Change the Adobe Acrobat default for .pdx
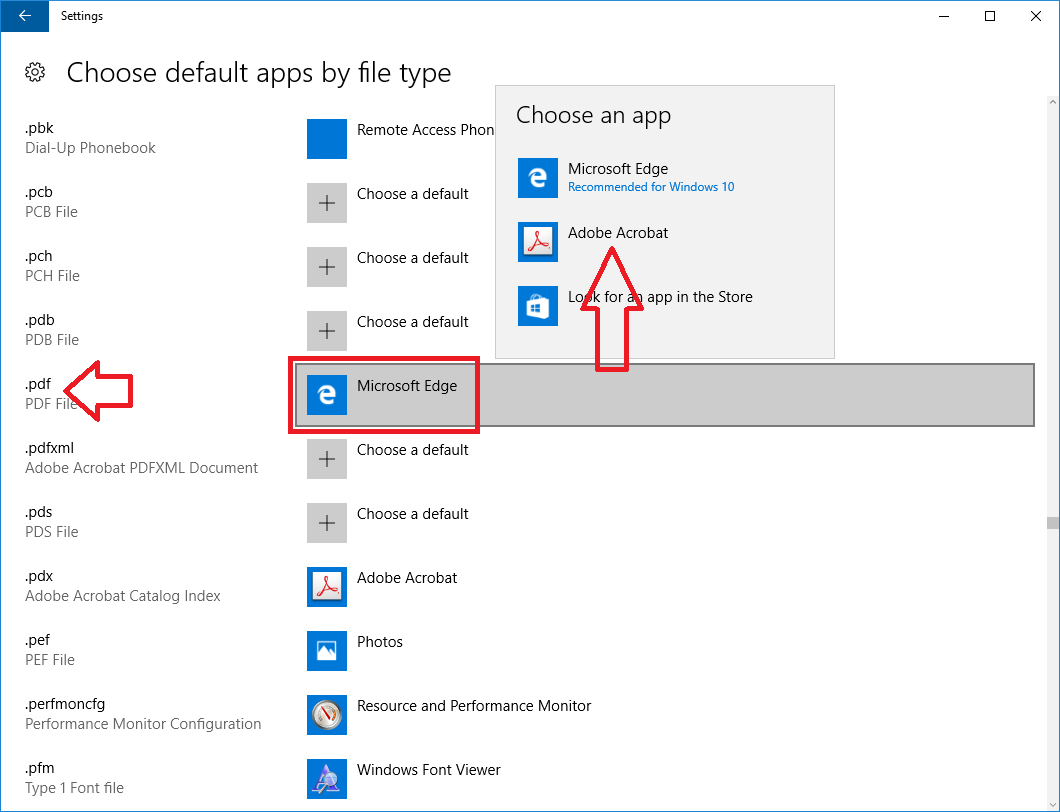This screenshot has height=812, width=1060. [407, 578]
